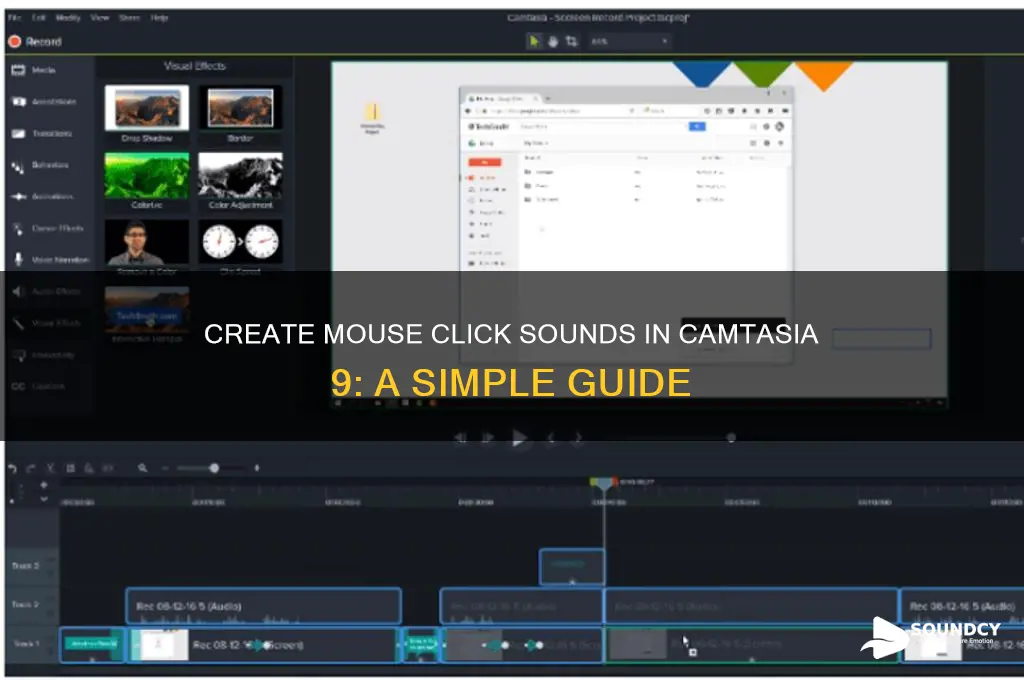
Task: Select the Color Adjustment effect thumbnail
Action: 240,176
